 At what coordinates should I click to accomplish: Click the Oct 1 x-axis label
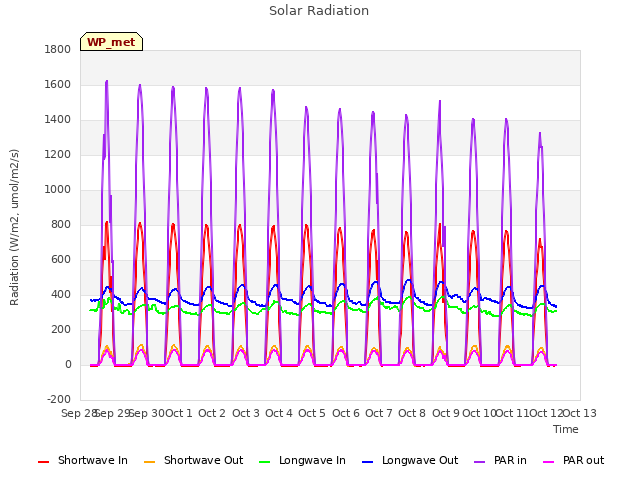179,413
